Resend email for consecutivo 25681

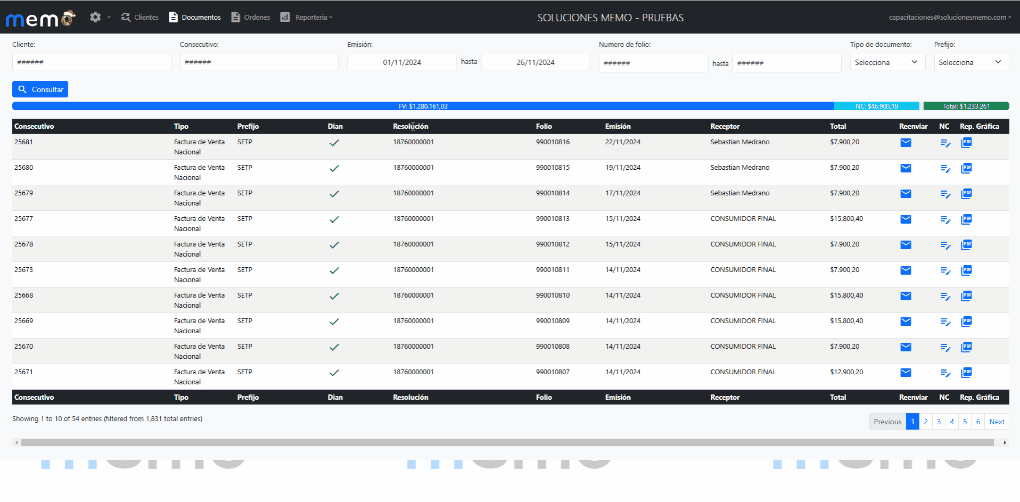coord(906,142)
